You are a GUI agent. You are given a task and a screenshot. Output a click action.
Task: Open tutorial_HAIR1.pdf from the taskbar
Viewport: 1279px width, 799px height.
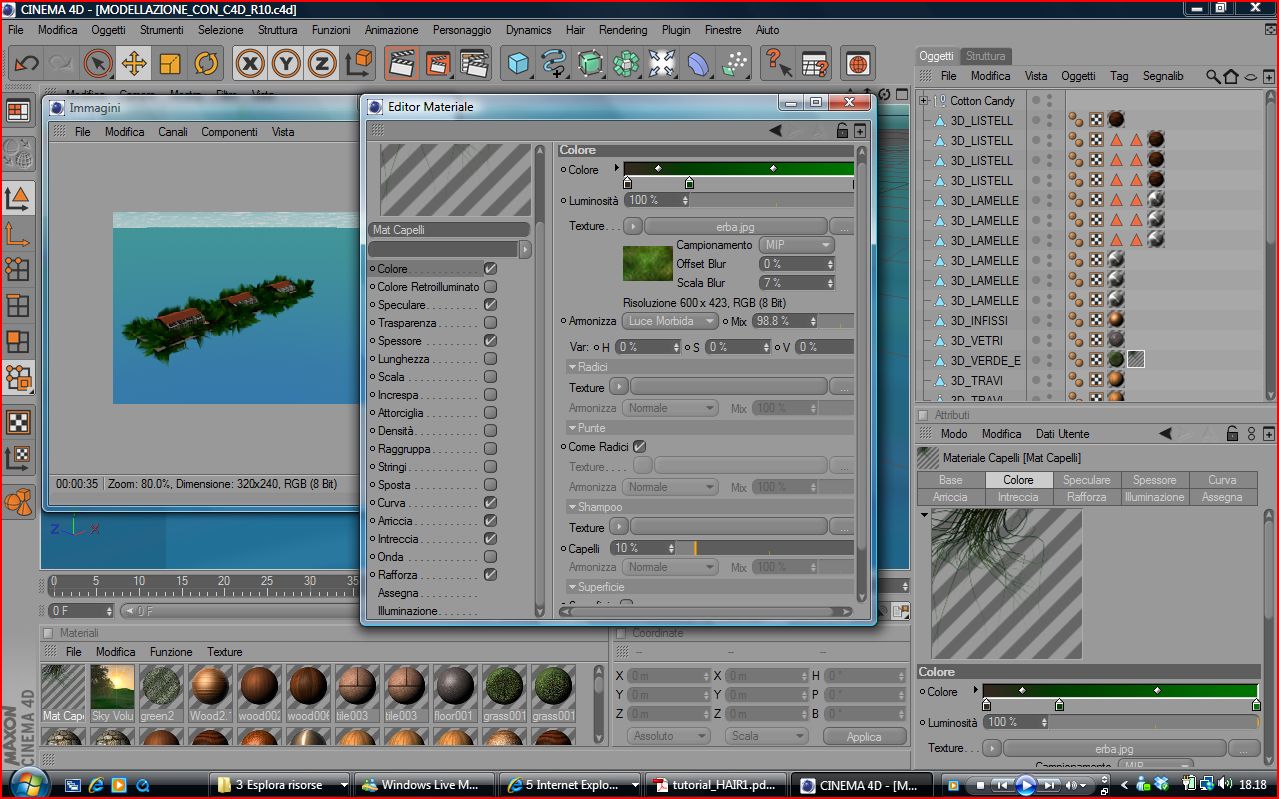(x=717, y=785)
